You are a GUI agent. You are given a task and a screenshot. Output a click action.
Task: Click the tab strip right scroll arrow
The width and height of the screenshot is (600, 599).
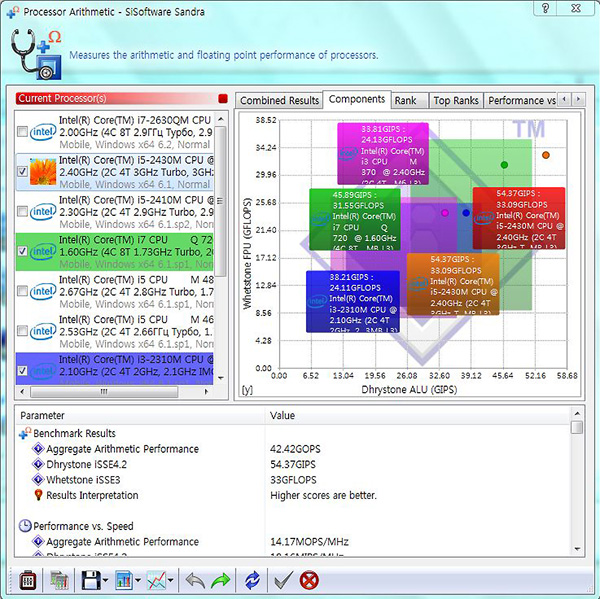pyautogui.click(x=578, y=100)
